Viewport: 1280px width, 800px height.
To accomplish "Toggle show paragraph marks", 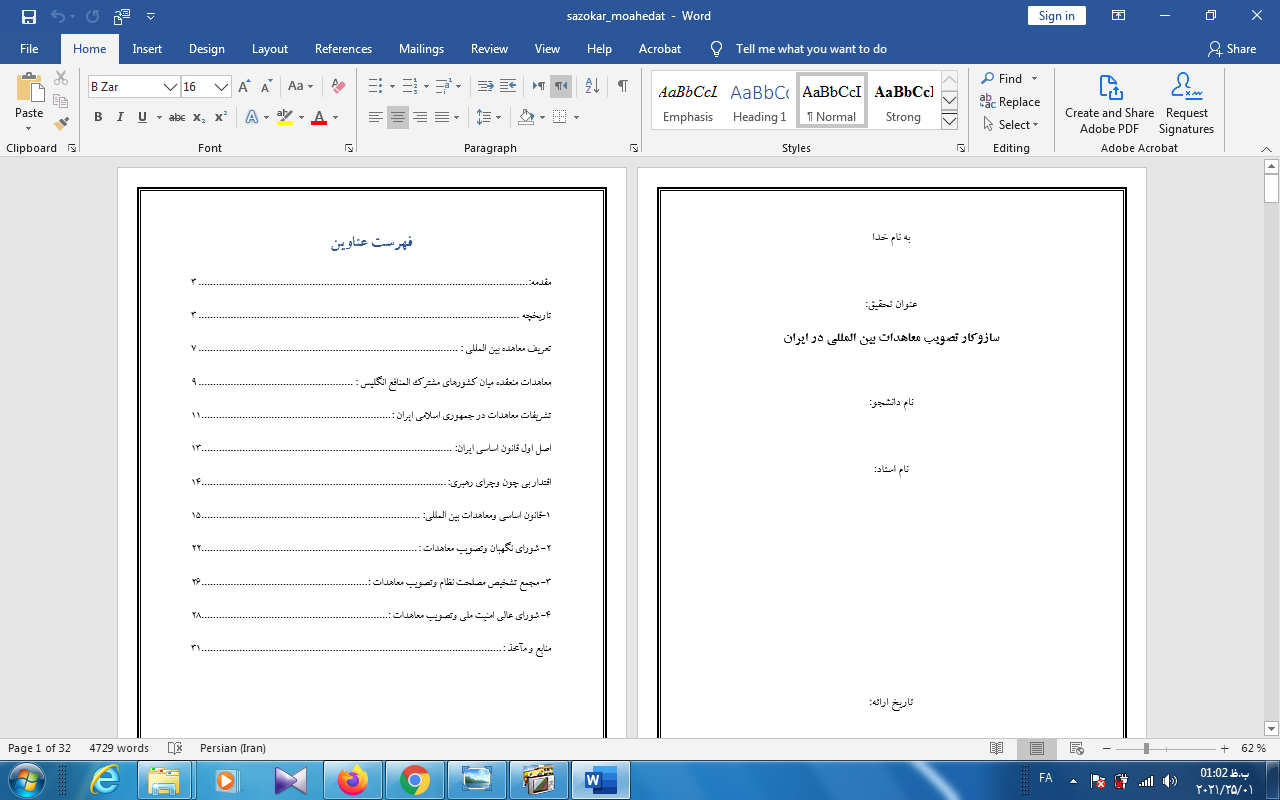I will pos(622,86).
